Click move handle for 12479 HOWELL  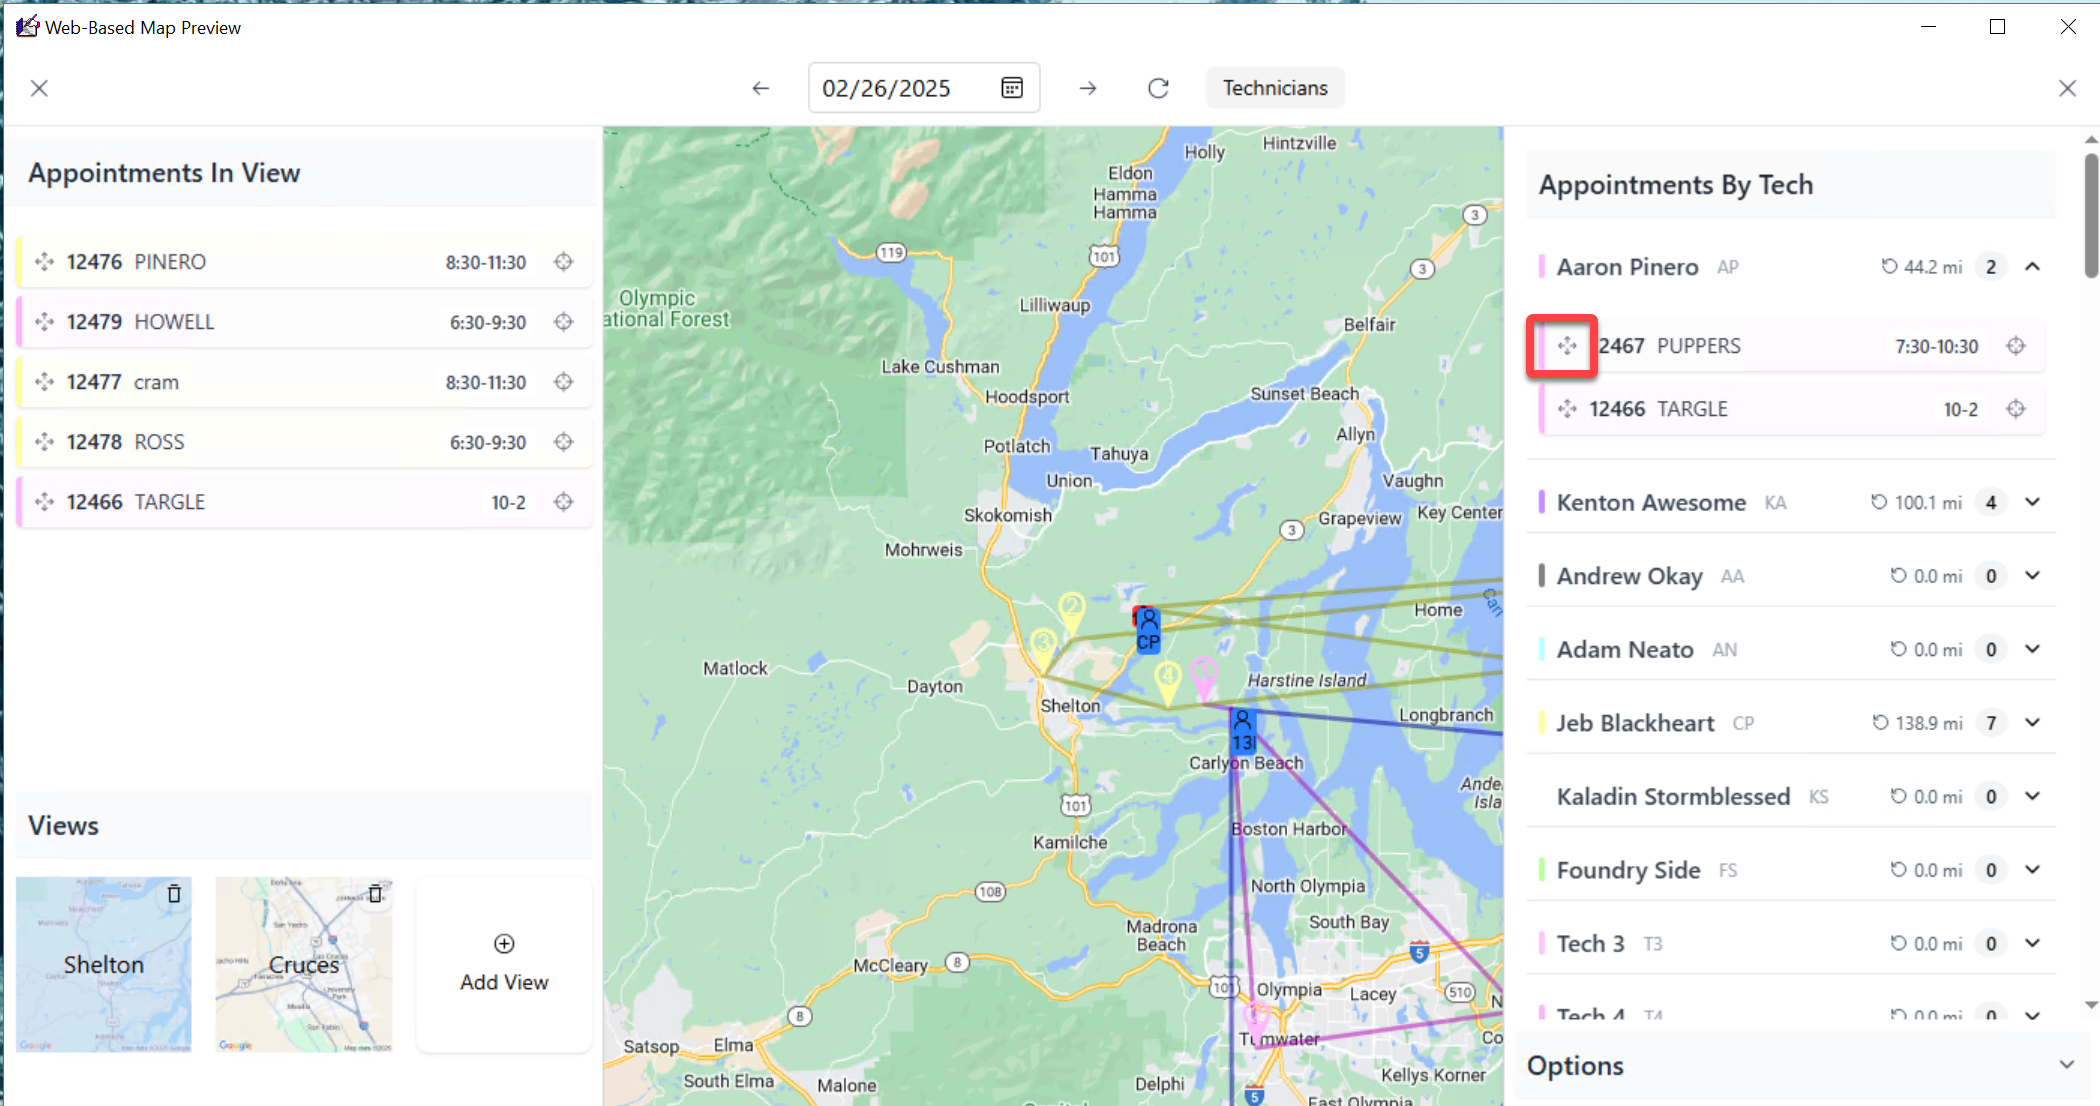pyautogui.click(x=44, y=322)
